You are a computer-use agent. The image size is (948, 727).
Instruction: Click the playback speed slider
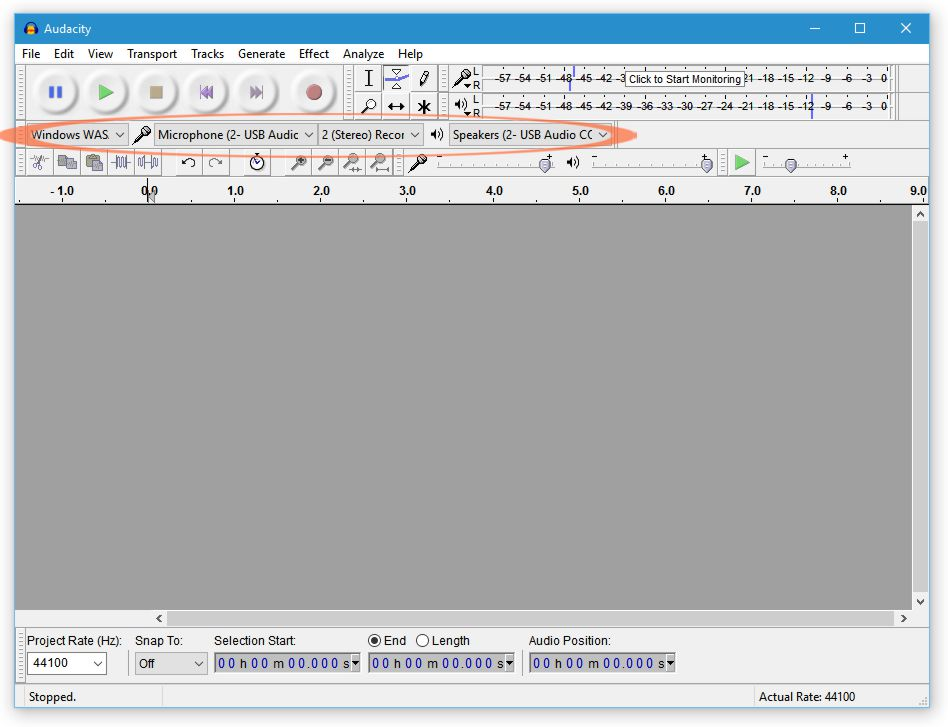click(x=806, y=163)
